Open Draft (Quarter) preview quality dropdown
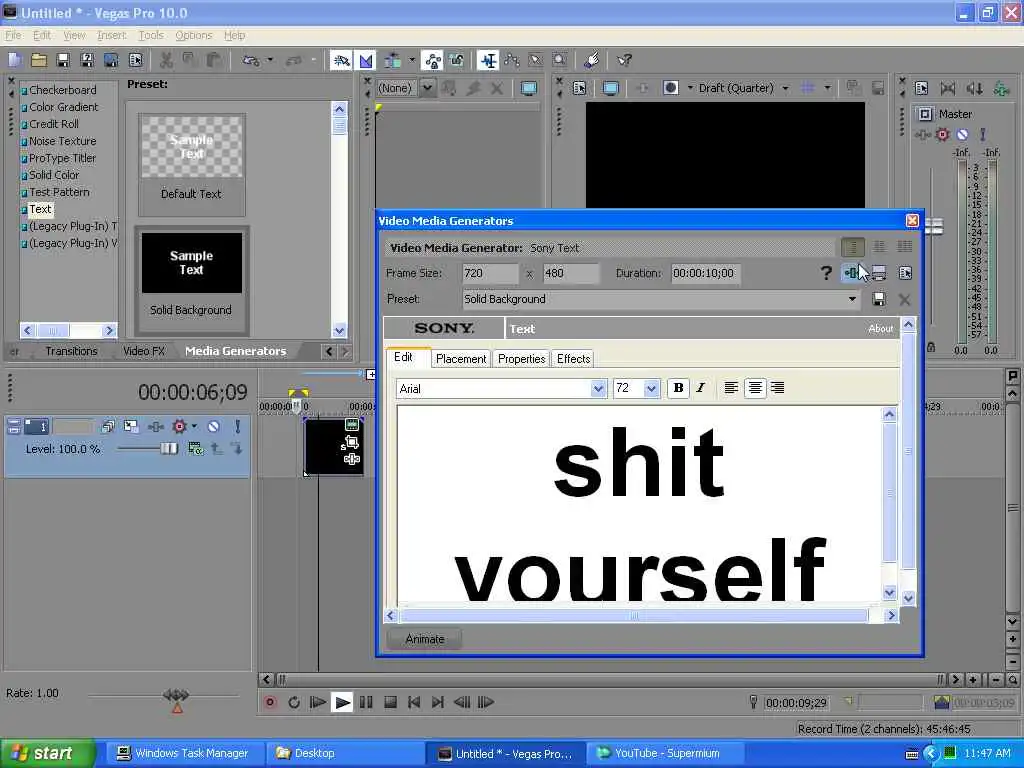 point(786,88)
